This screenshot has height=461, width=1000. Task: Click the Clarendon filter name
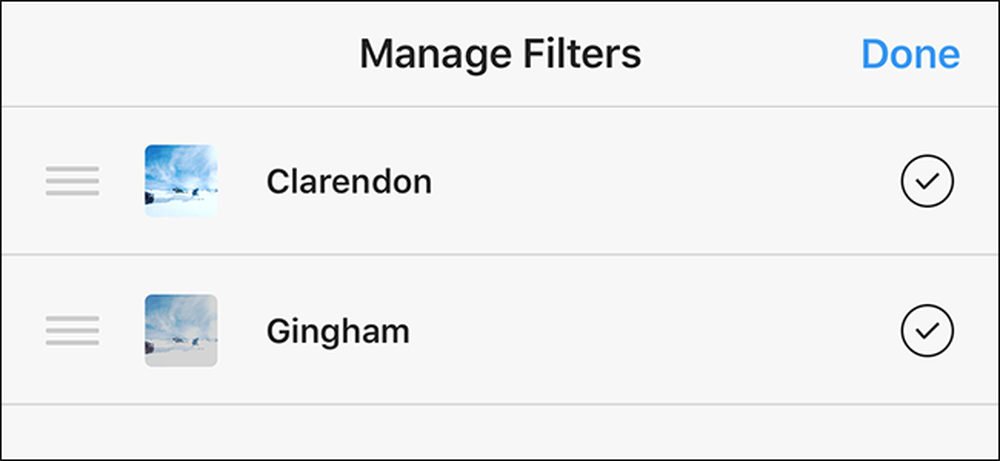(x=349, y=182)
